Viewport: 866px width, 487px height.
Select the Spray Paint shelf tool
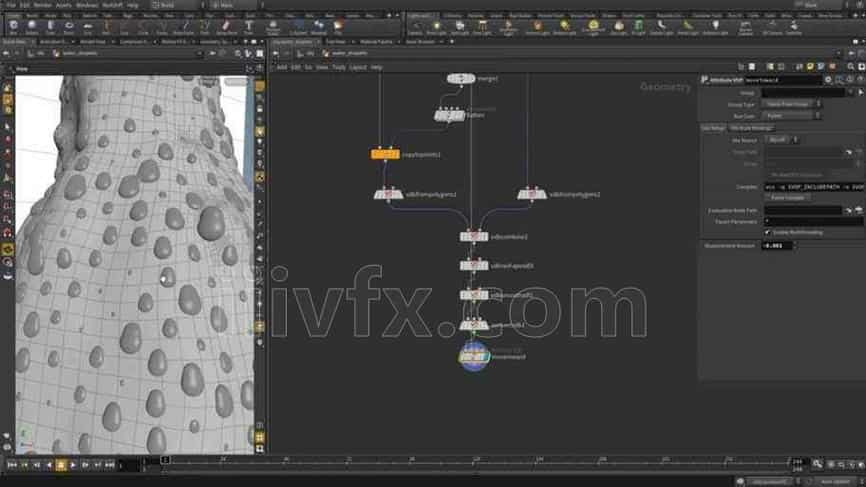225,27
